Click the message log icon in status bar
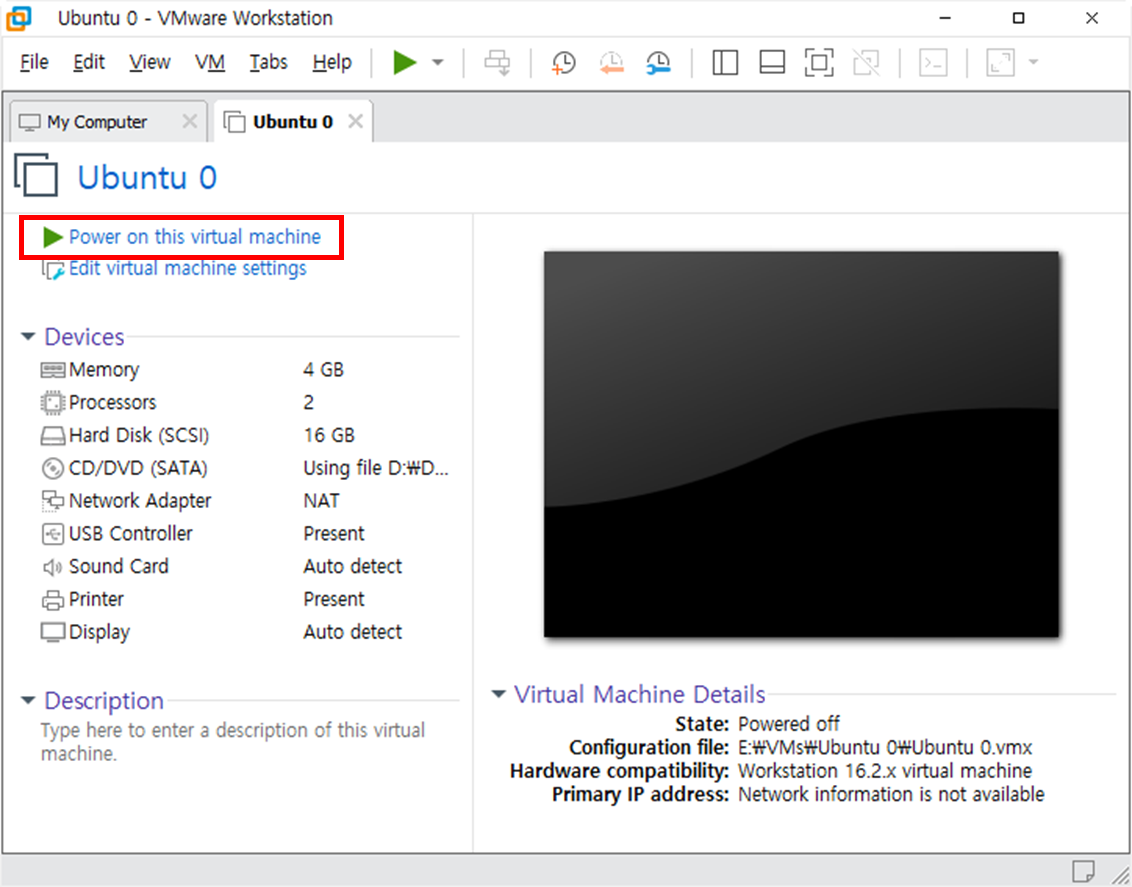Screen dimensions: 1132x887 point(1083,871)
